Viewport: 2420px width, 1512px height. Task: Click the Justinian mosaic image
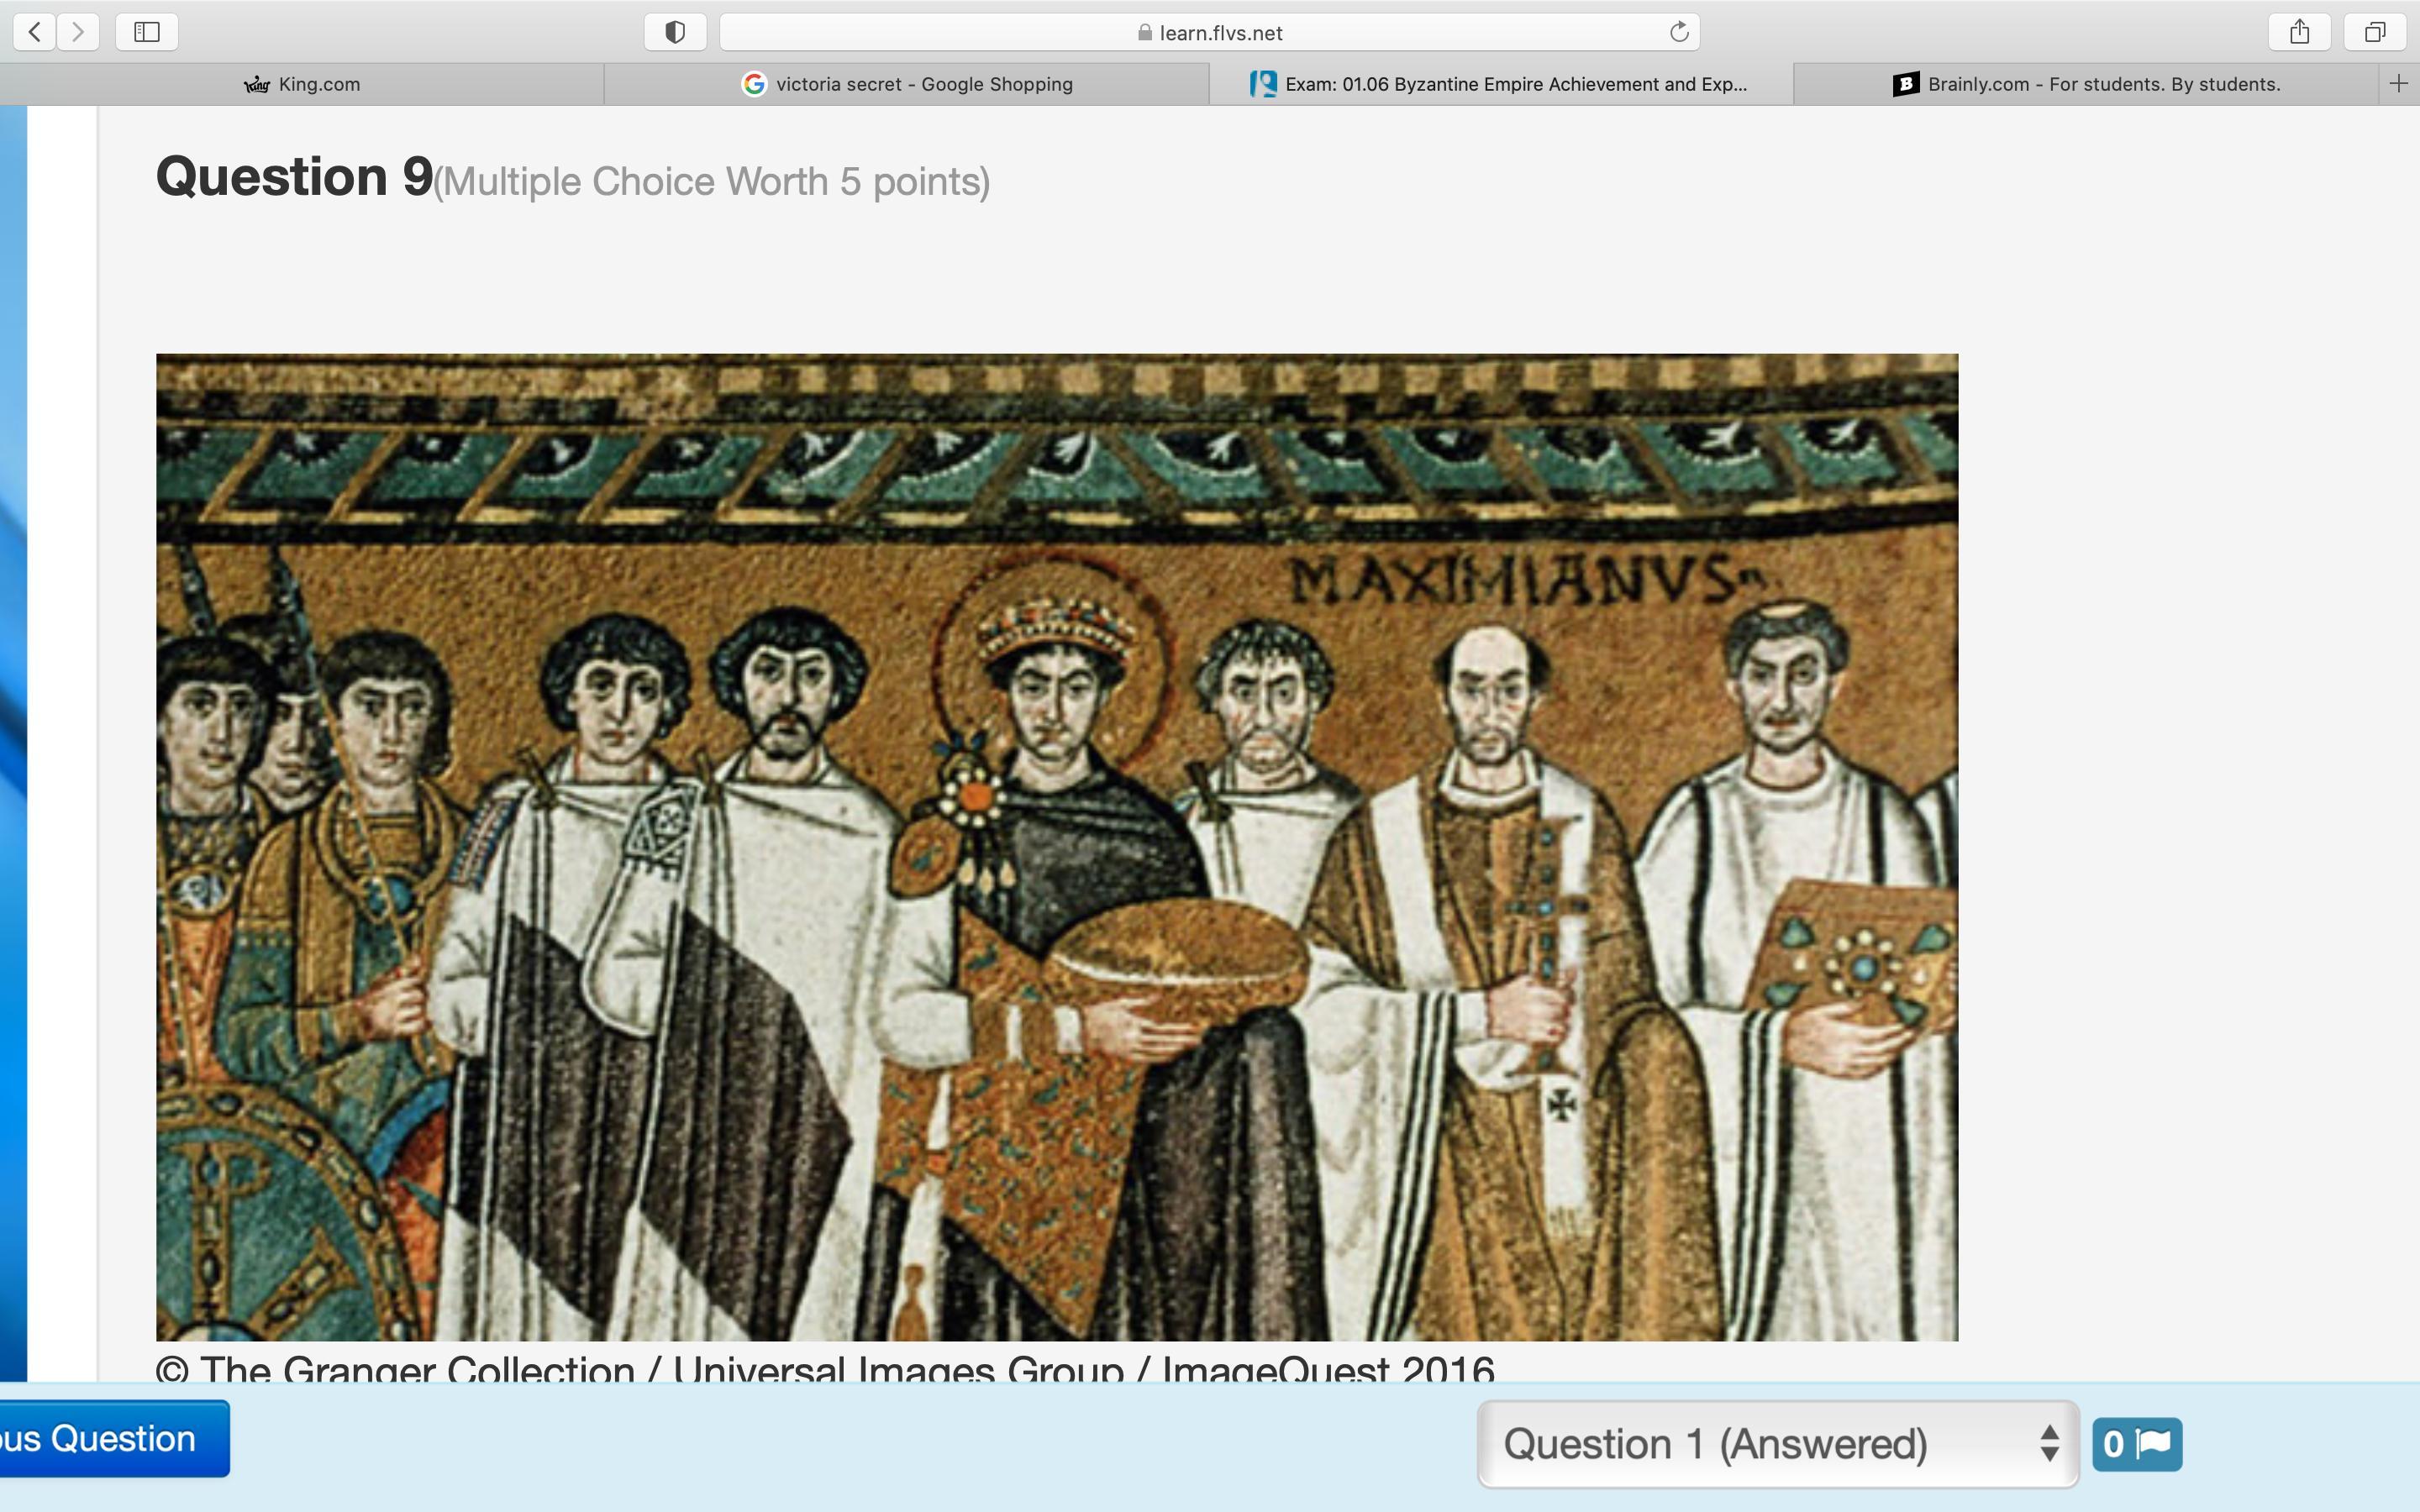[x=1056, y=846]
